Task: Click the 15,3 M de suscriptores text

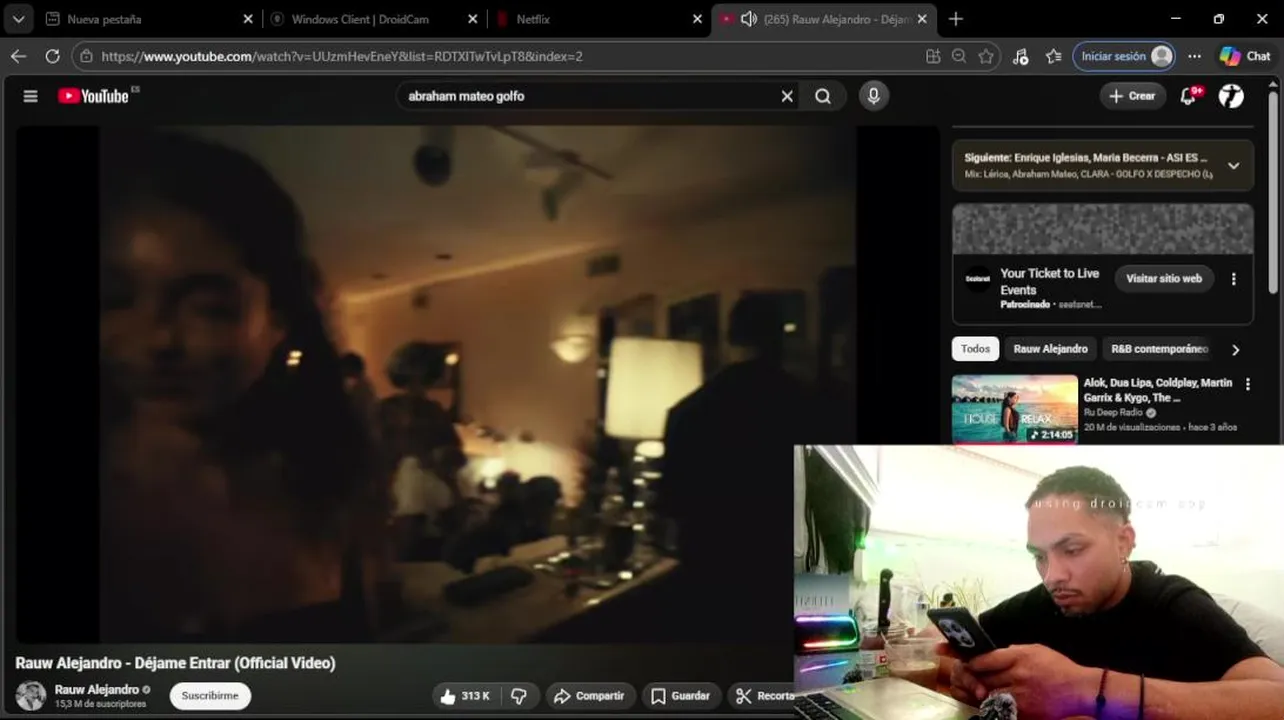Action: point(100,704)
